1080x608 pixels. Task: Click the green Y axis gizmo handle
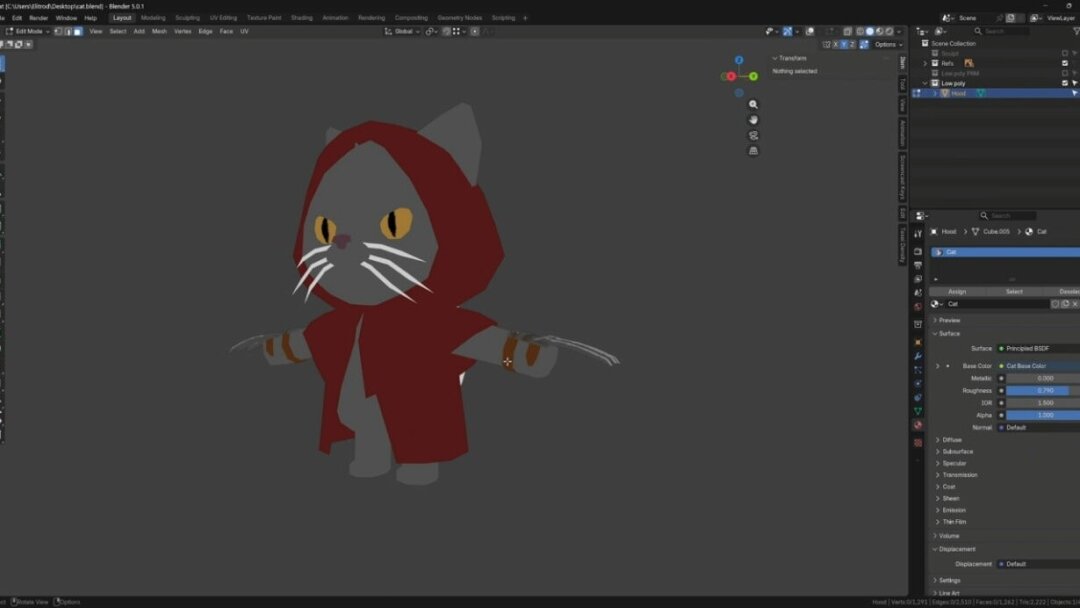tap(753, 76)
